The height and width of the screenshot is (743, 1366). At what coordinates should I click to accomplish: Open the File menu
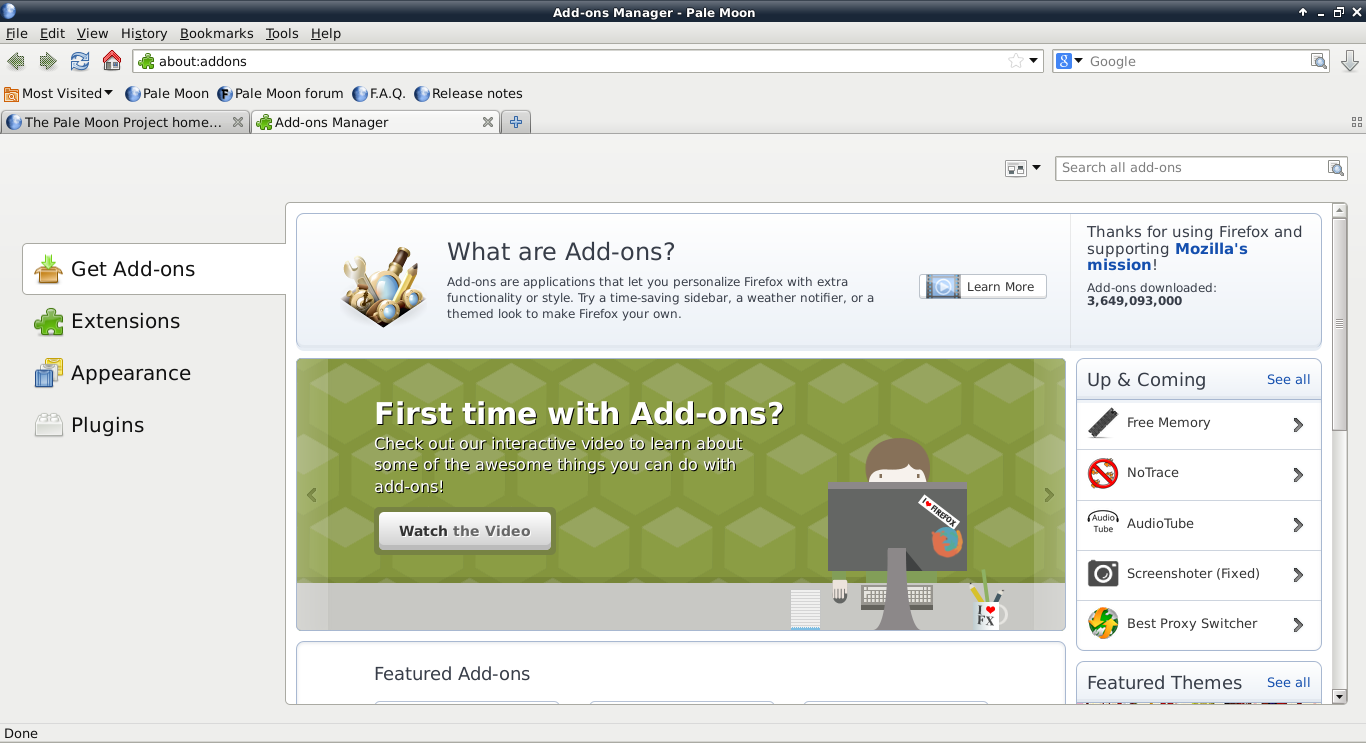pos(16,33)
